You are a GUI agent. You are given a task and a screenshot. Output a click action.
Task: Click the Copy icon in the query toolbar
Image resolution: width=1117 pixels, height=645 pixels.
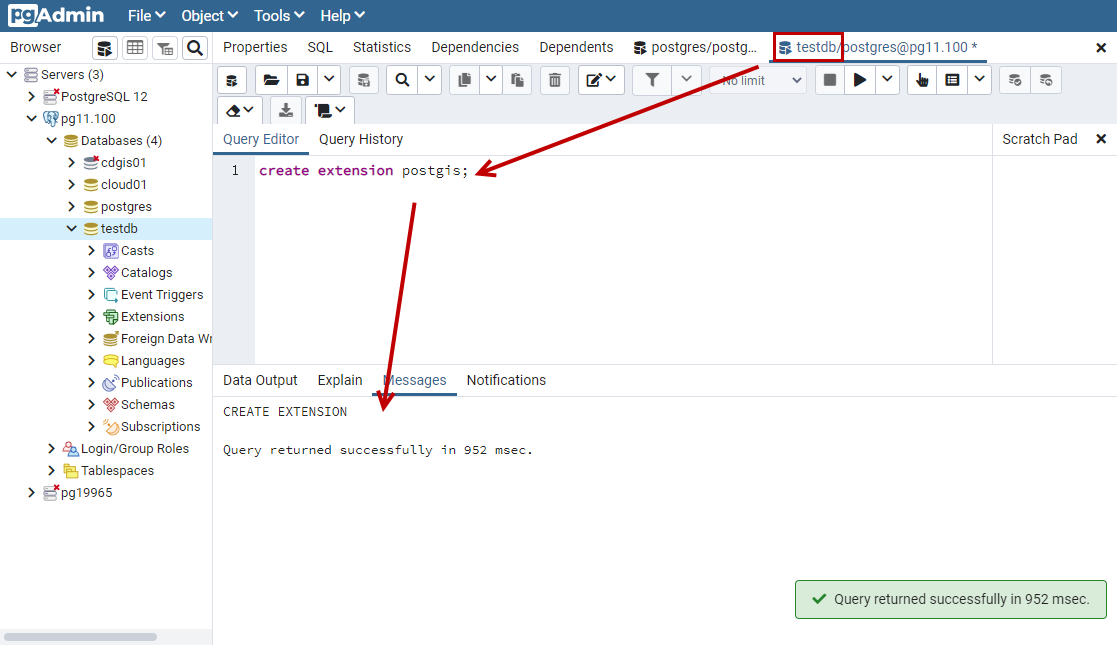(x=464, y=80)
